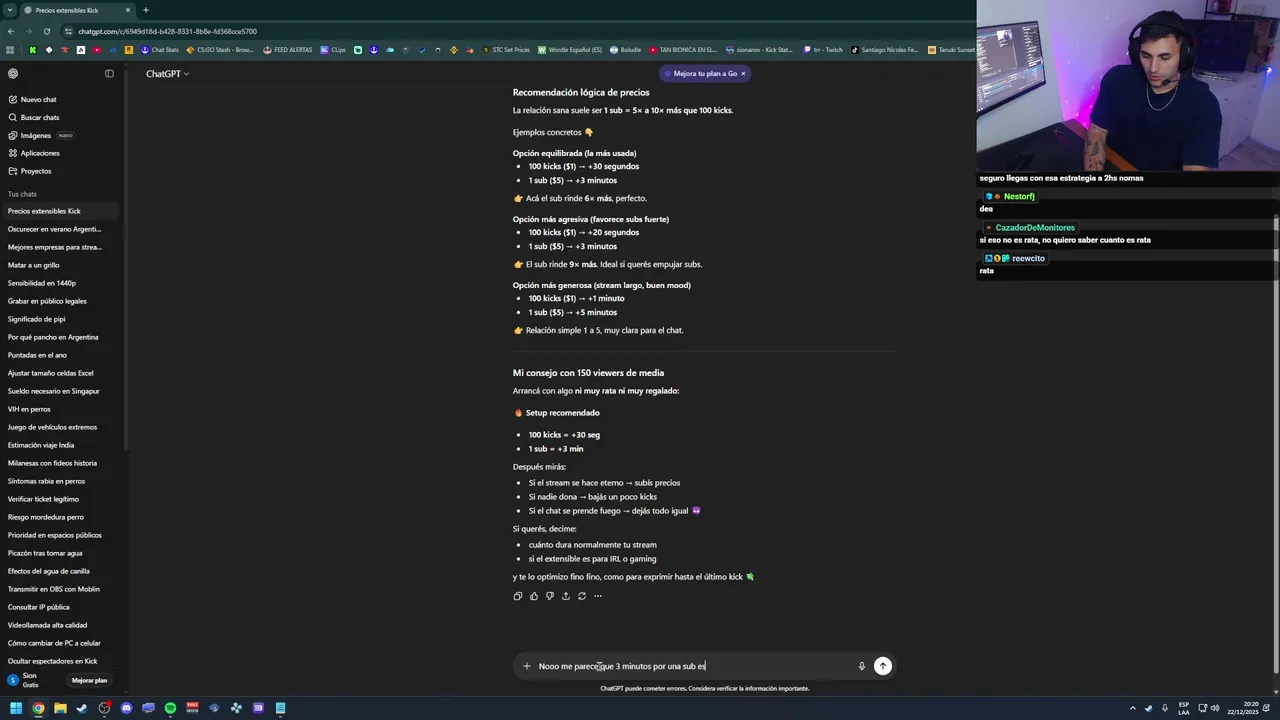
Task: Click username CazadorDeMonitores in chat overlay
Action: coord(1035,228)
